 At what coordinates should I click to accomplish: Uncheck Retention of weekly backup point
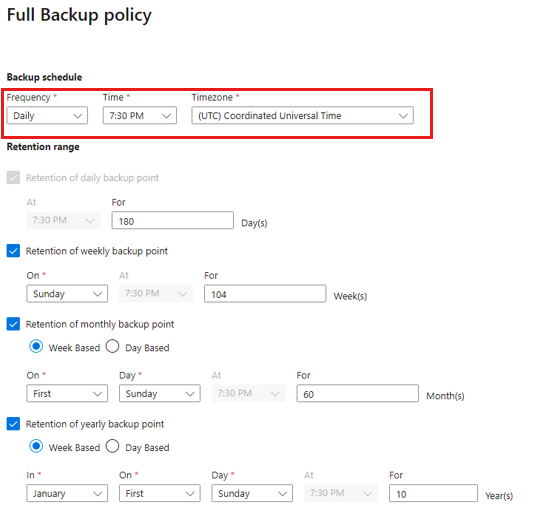[13, 251]
